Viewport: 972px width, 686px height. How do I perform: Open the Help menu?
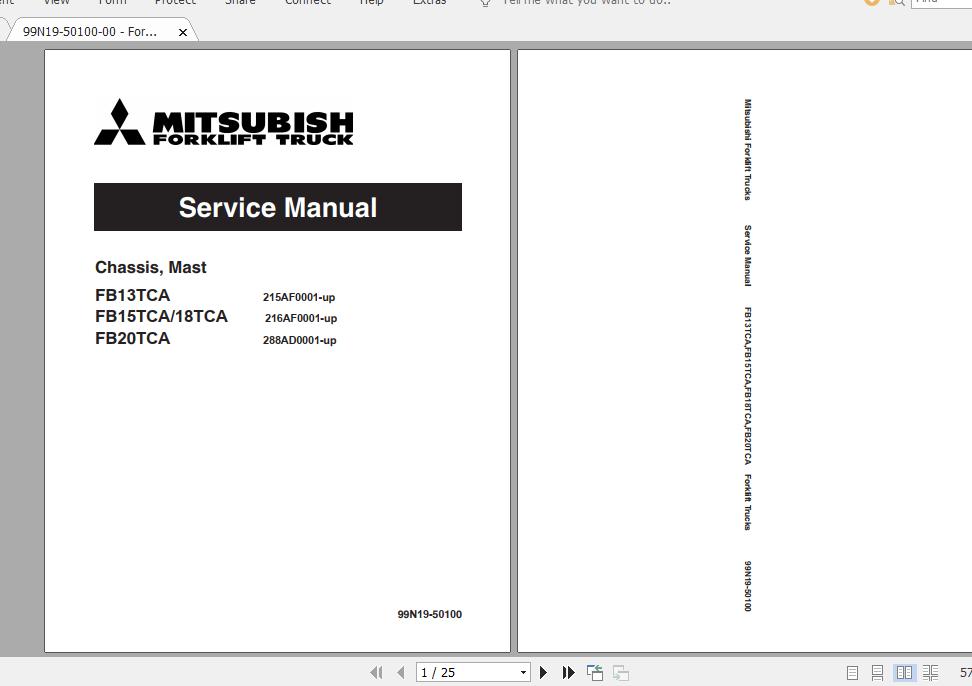pyautogui.click(x=371, y=3)
